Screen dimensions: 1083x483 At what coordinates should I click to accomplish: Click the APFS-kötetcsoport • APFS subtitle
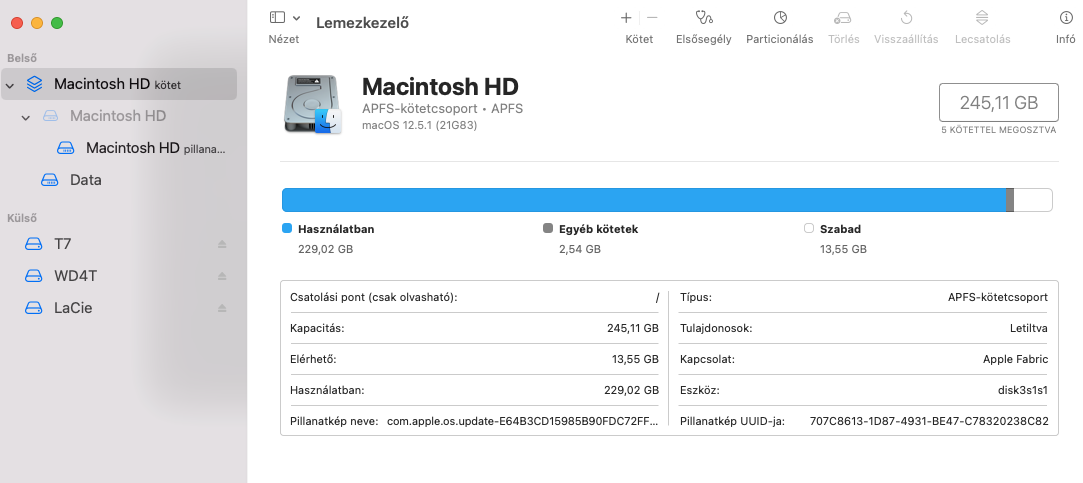click(442, 108)
